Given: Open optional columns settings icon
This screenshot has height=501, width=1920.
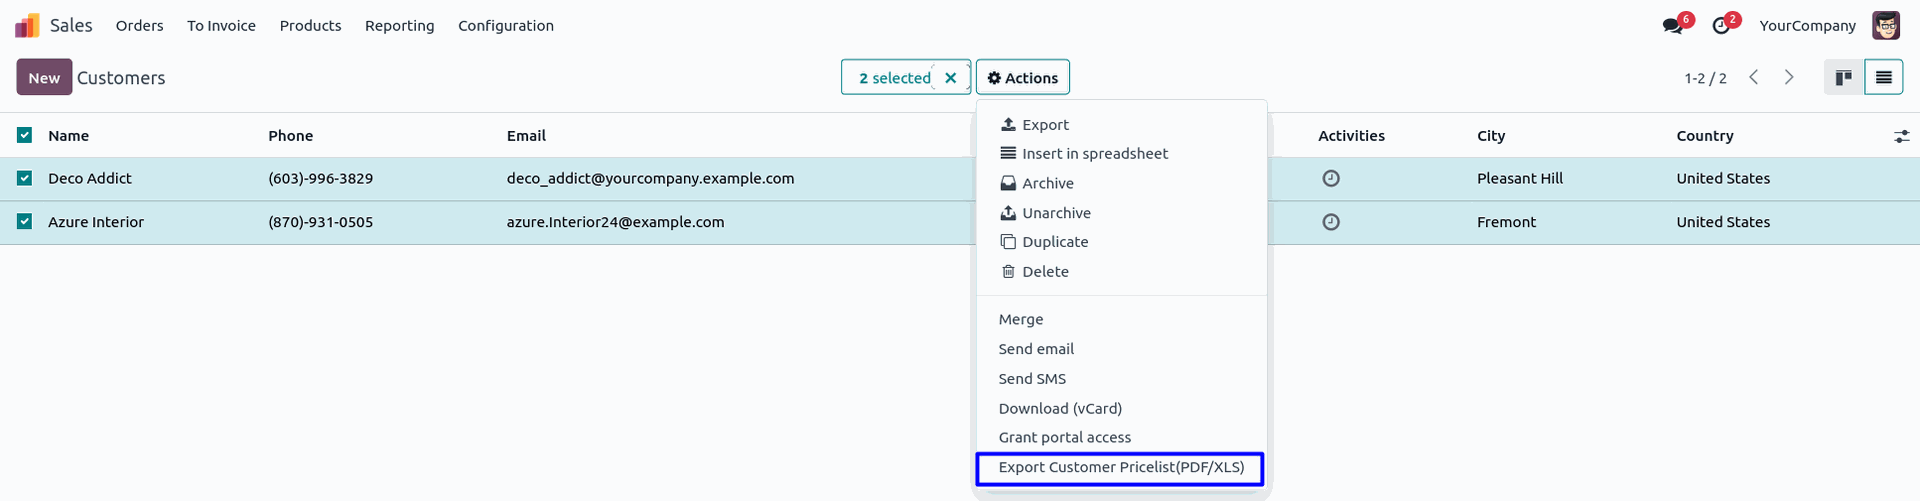Looking at the screenshot, I should pyautogui.click(x=1901, y=136).
